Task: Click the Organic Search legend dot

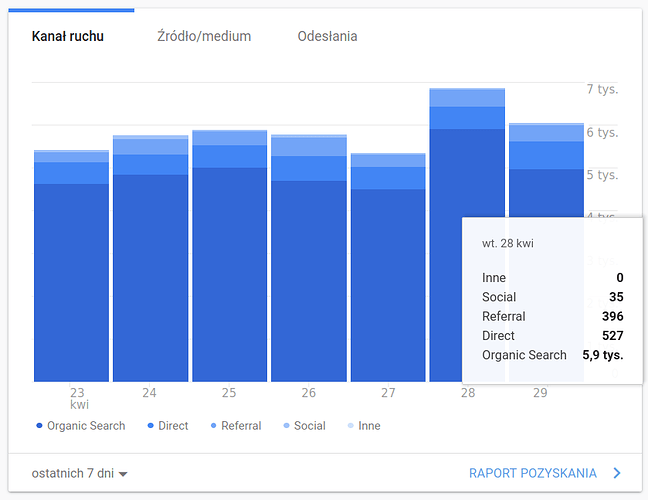Action: pos(39,426)
